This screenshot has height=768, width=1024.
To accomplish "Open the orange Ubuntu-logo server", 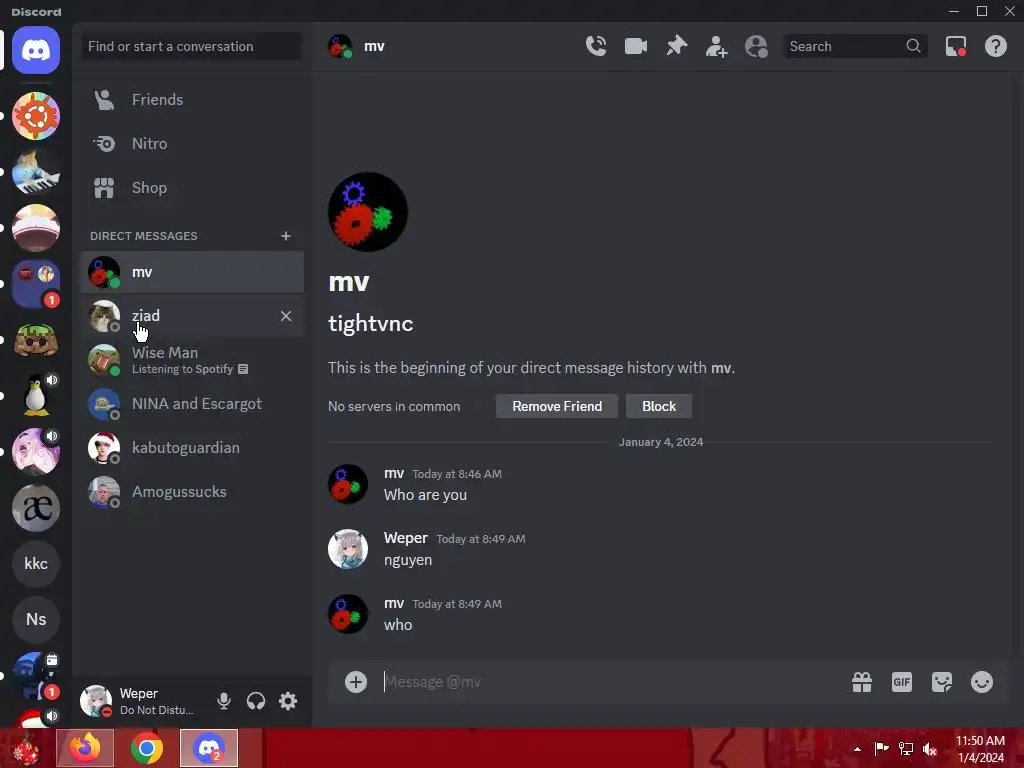I will [36, 116].
